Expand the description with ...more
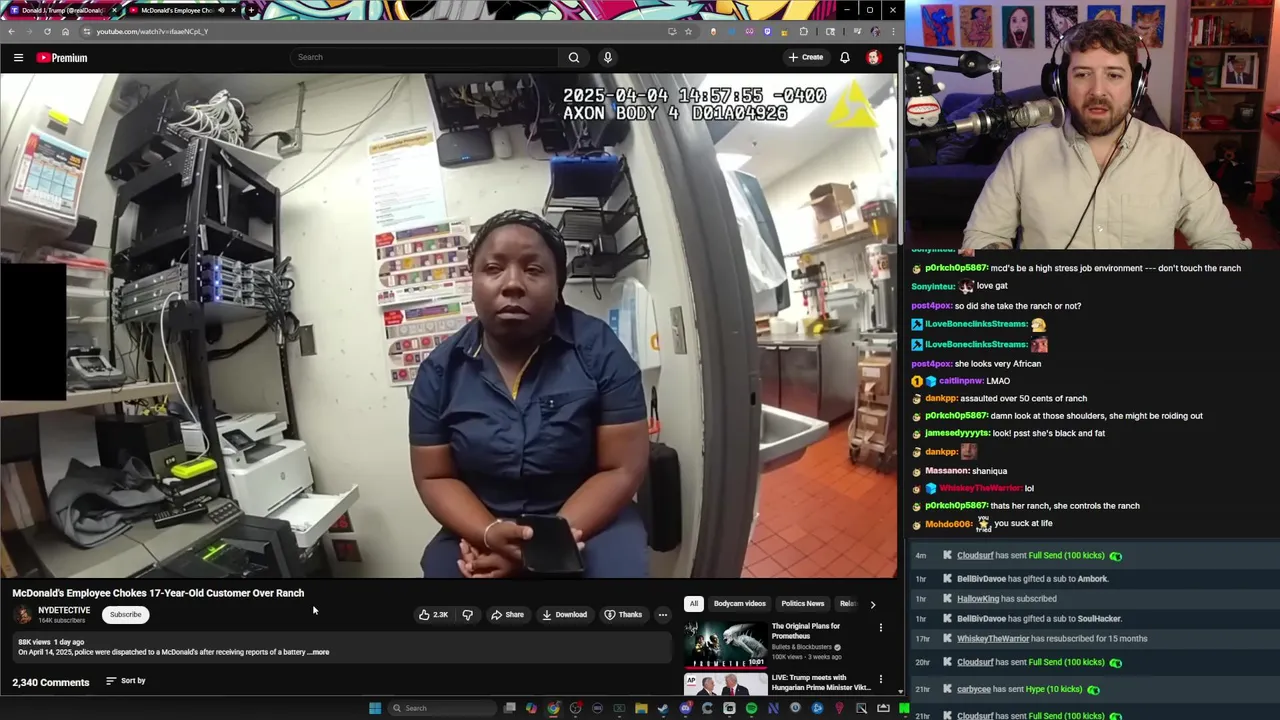1280x720 pixels. (x=319, y=652)
